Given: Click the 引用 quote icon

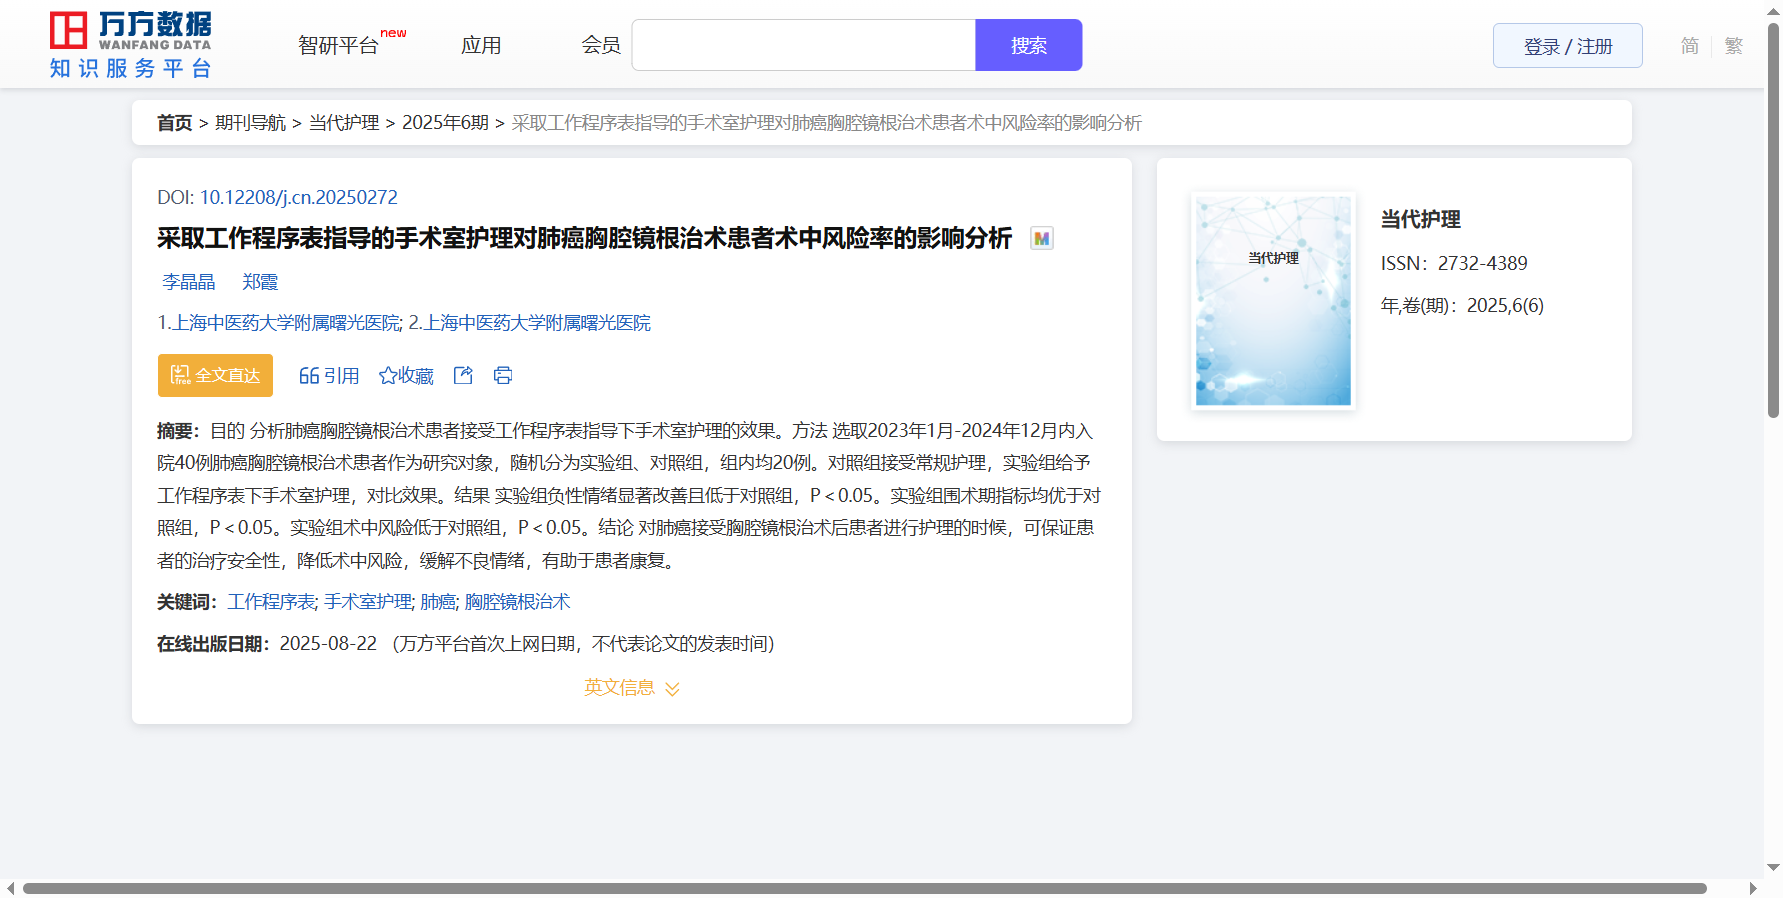Looking at the screenshot, I should [309, 376].
